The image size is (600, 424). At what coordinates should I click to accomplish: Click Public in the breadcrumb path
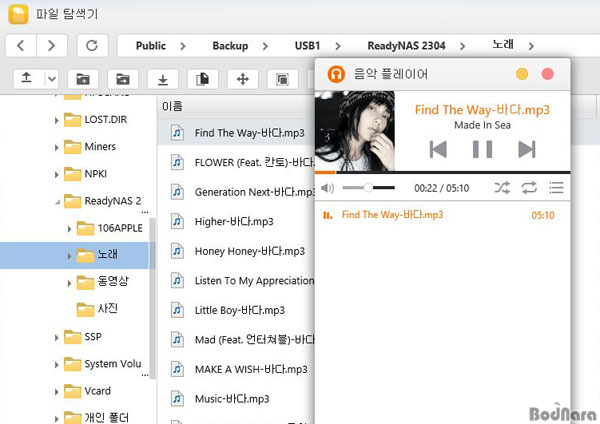pos(151,46)
